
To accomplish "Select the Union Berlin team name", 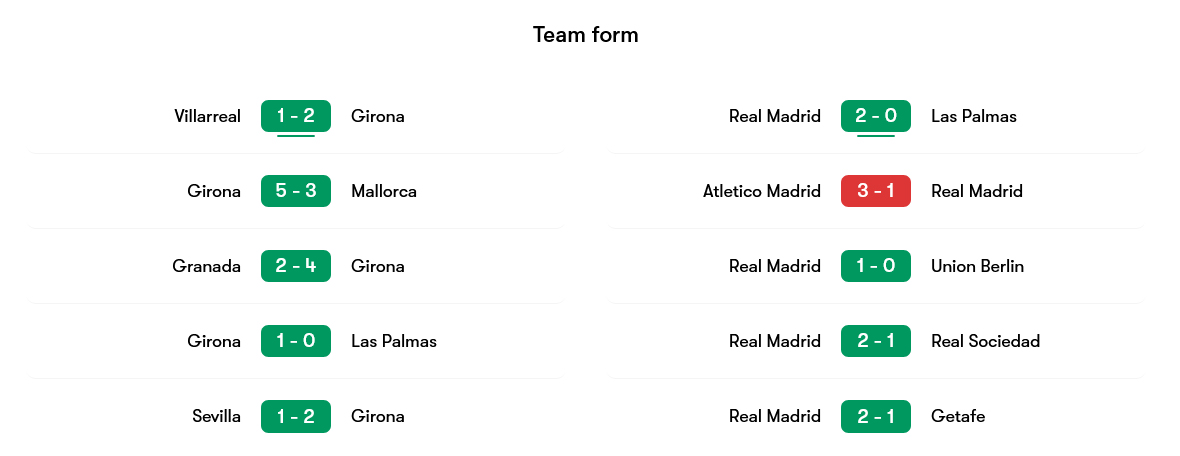I will [977, 266].
